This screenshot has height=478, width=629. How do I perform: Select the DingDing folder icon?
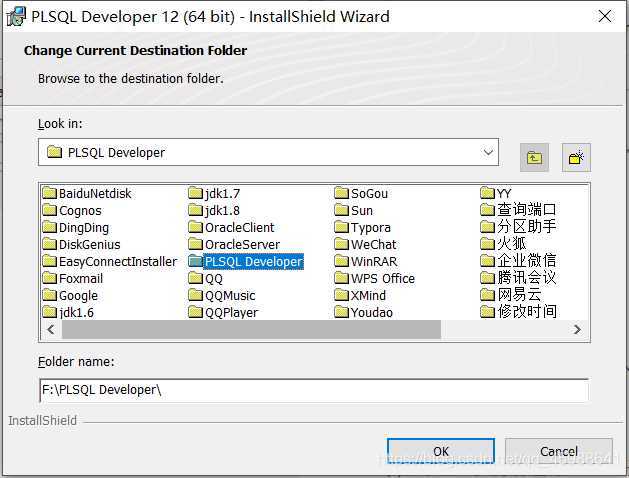(x=50, y=227)
